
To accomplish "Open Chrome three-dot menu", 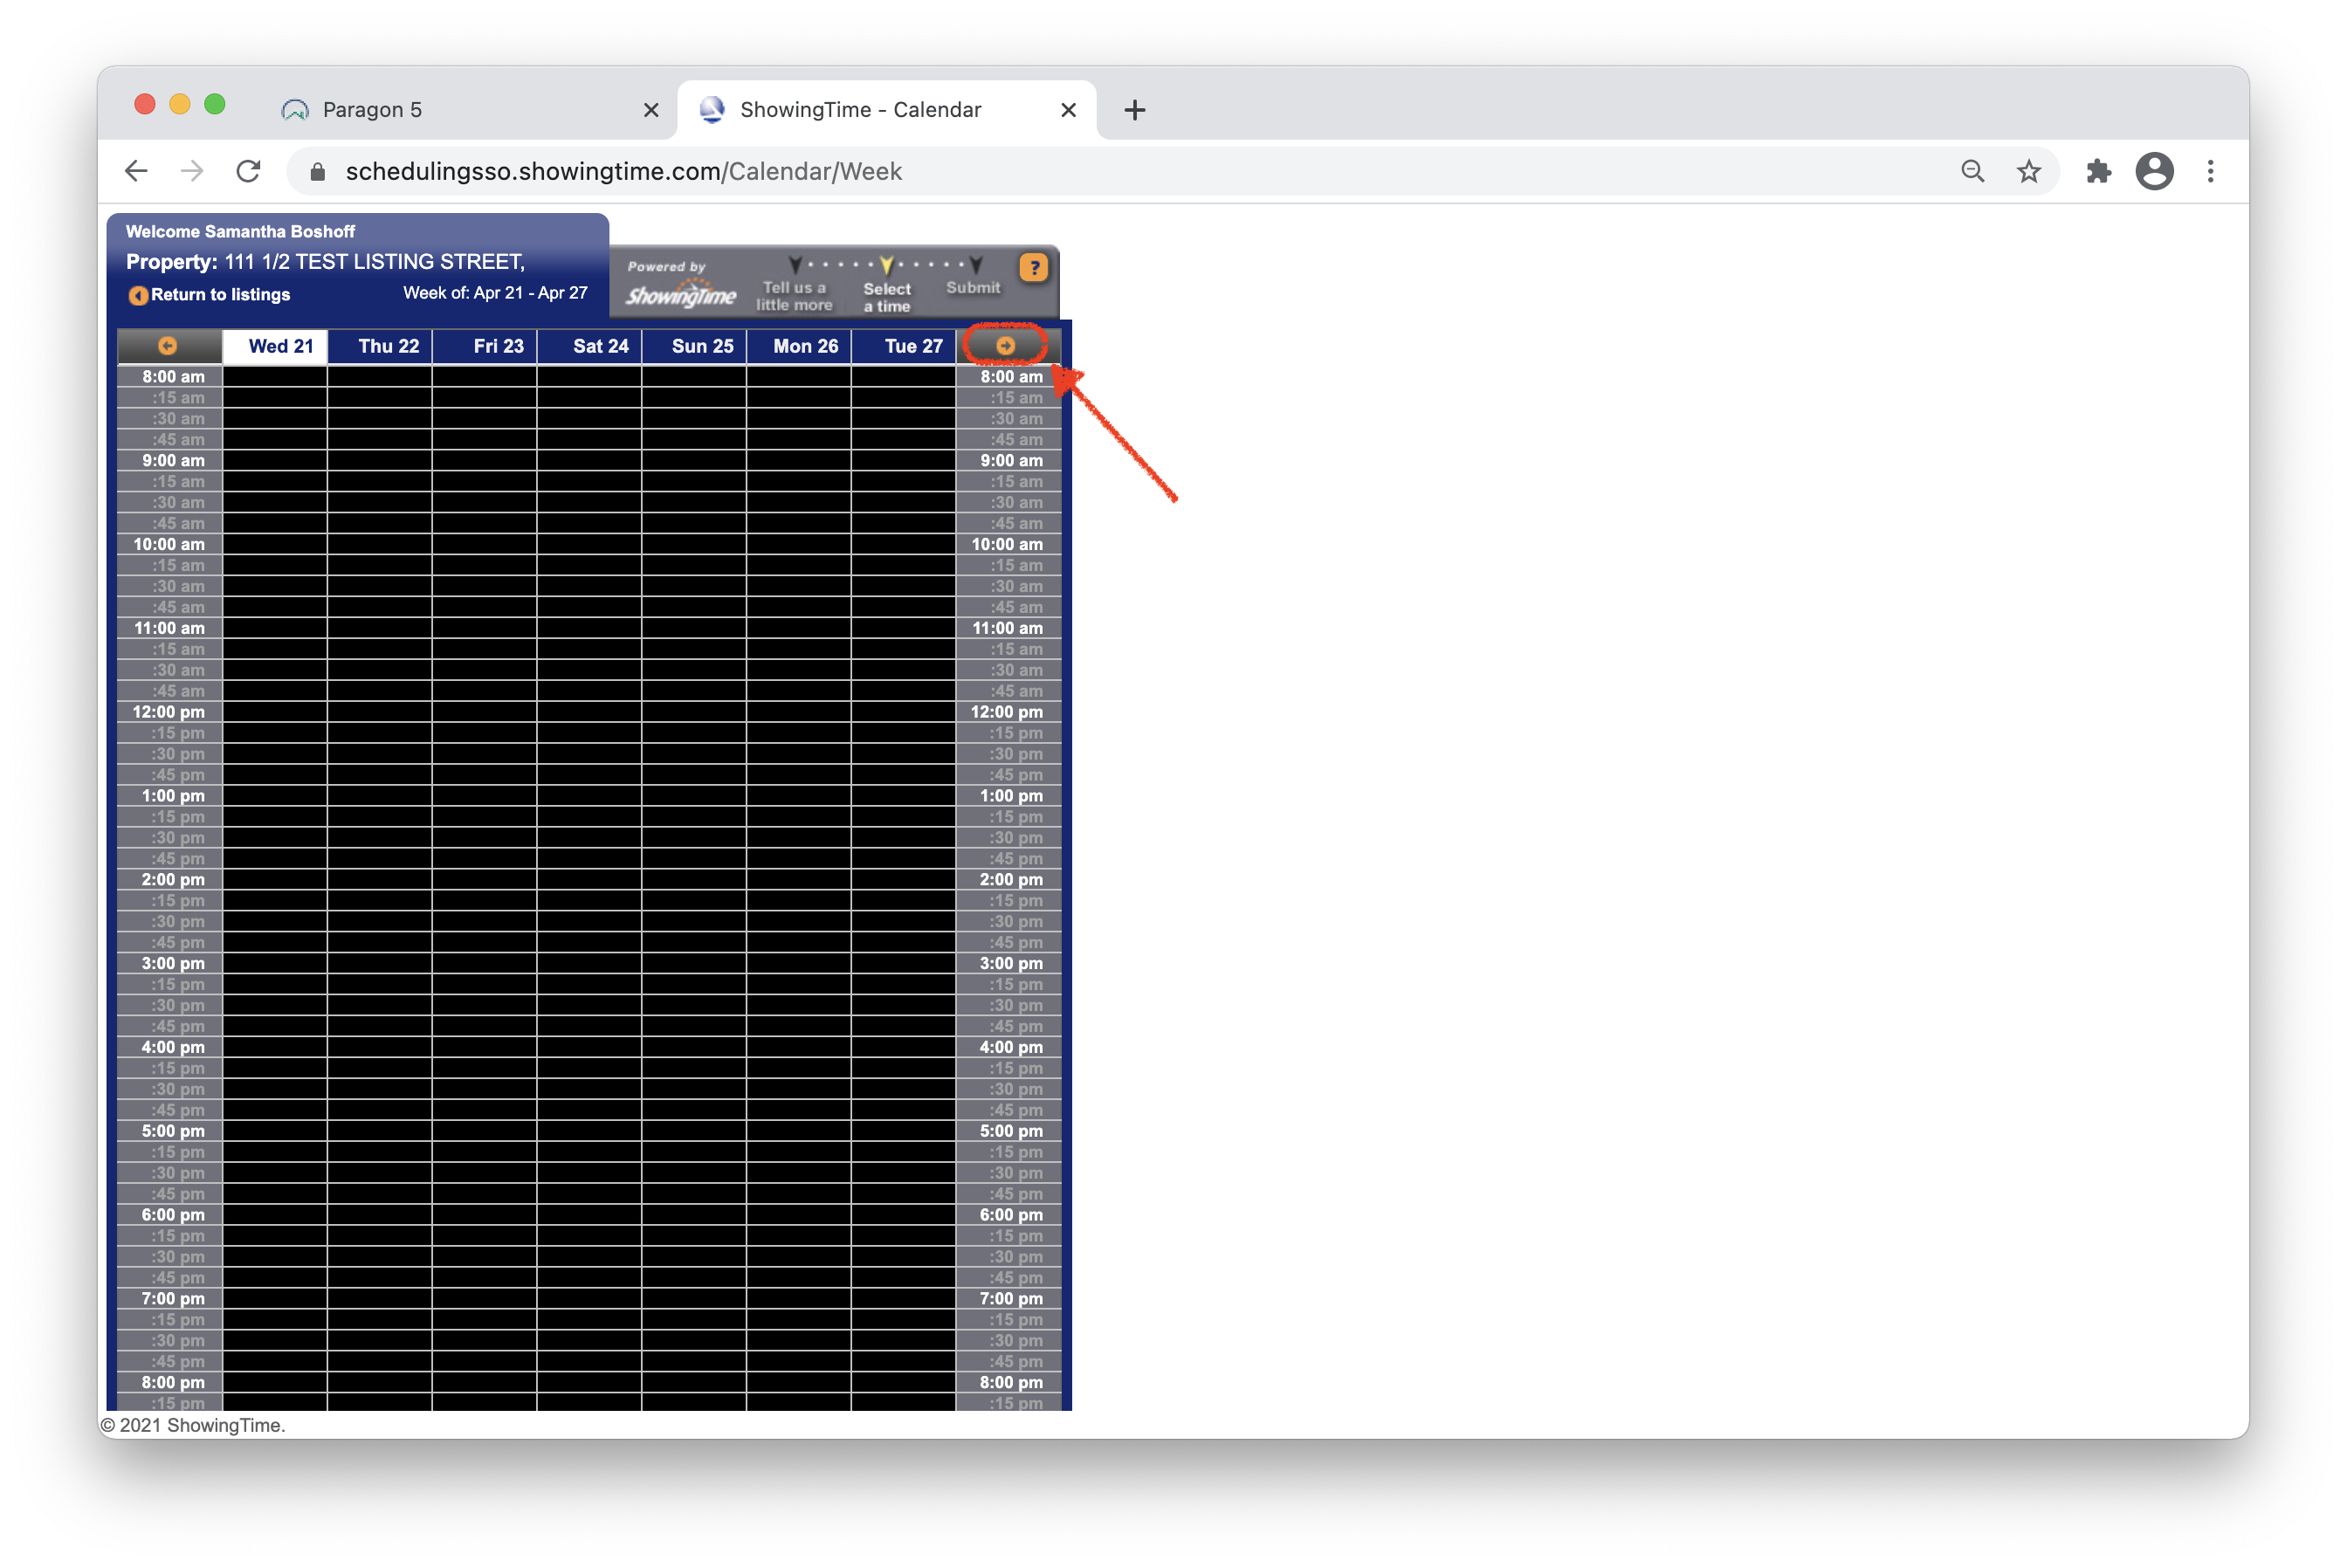I will tap(2210, 171).
